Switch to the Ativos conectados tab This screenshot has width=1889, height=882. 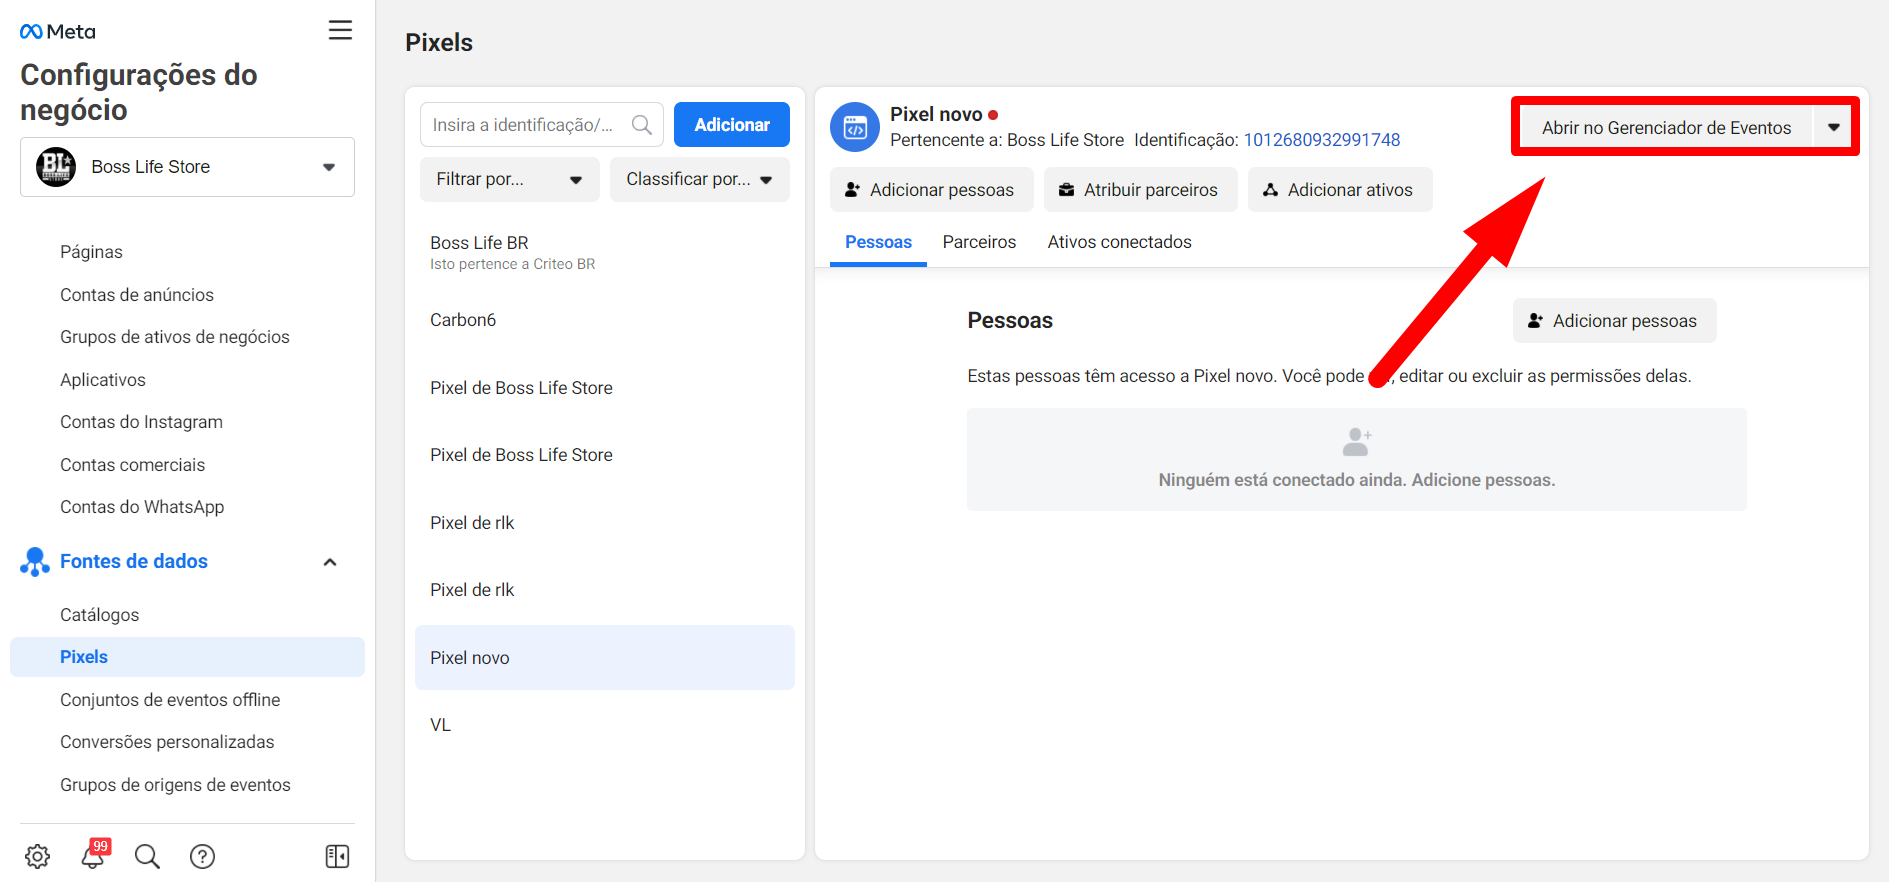[1119, 242]
